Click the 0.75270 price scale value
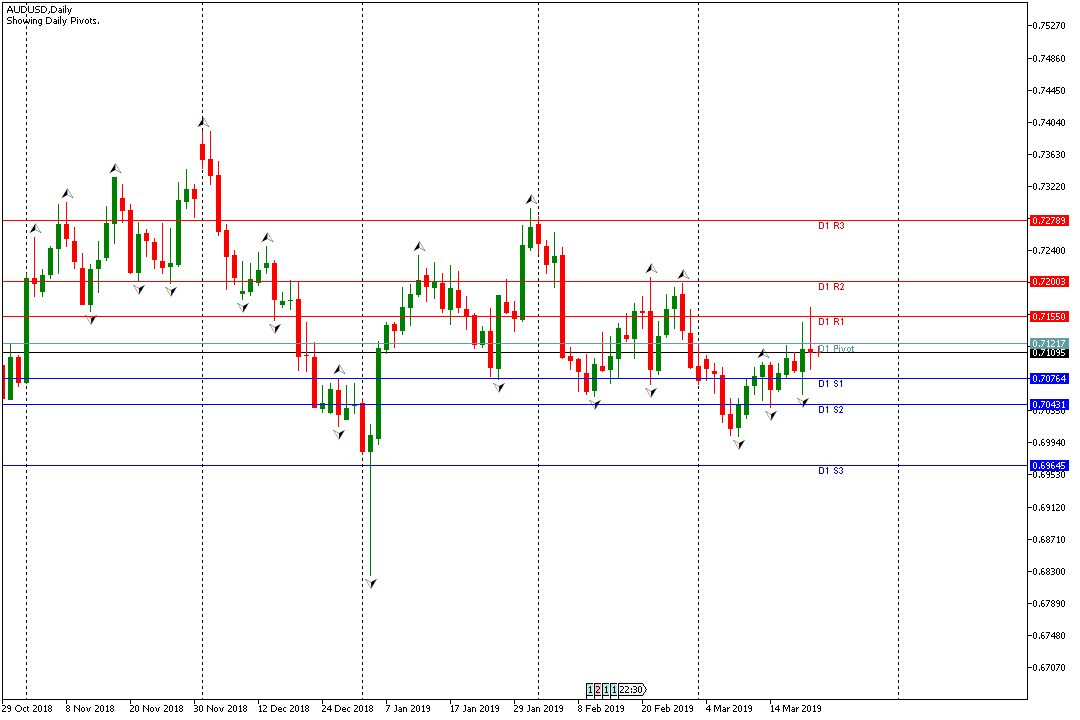The height and width of the screenshot is (720, 1080). click(1049, 25)
